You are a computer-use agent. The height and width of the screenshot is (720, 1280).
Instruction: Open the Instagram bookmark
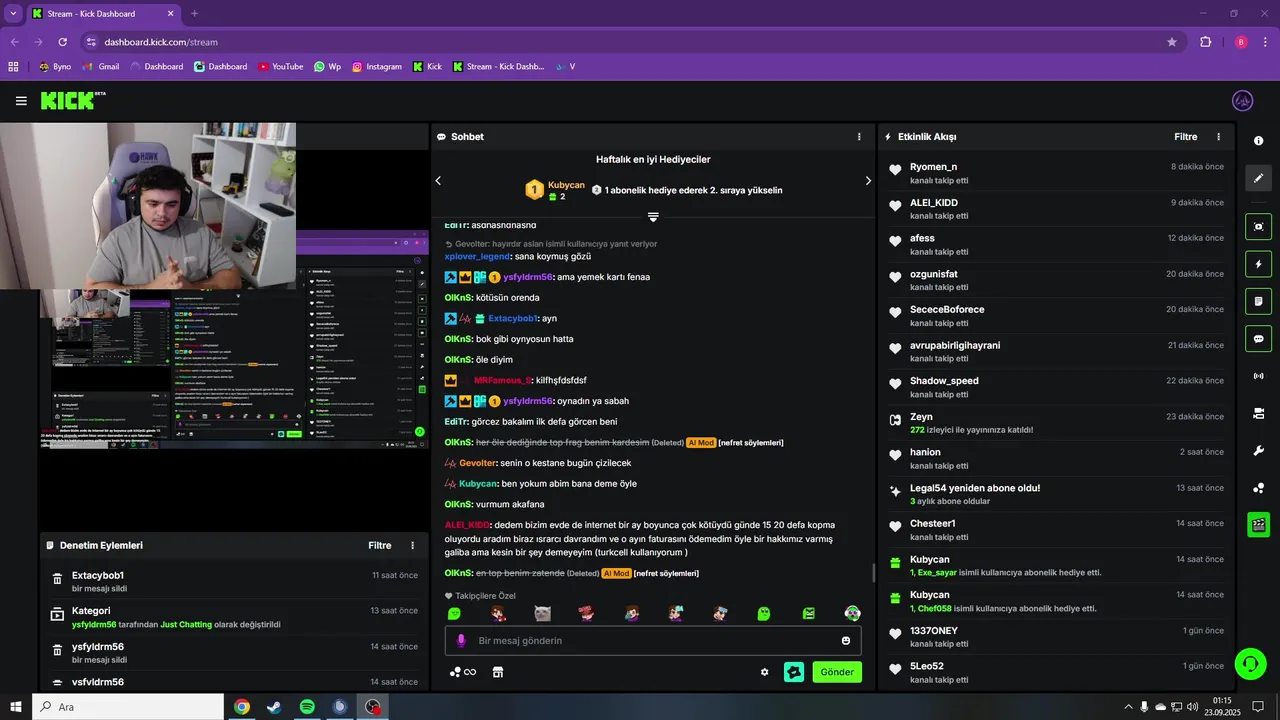point(376,67)
